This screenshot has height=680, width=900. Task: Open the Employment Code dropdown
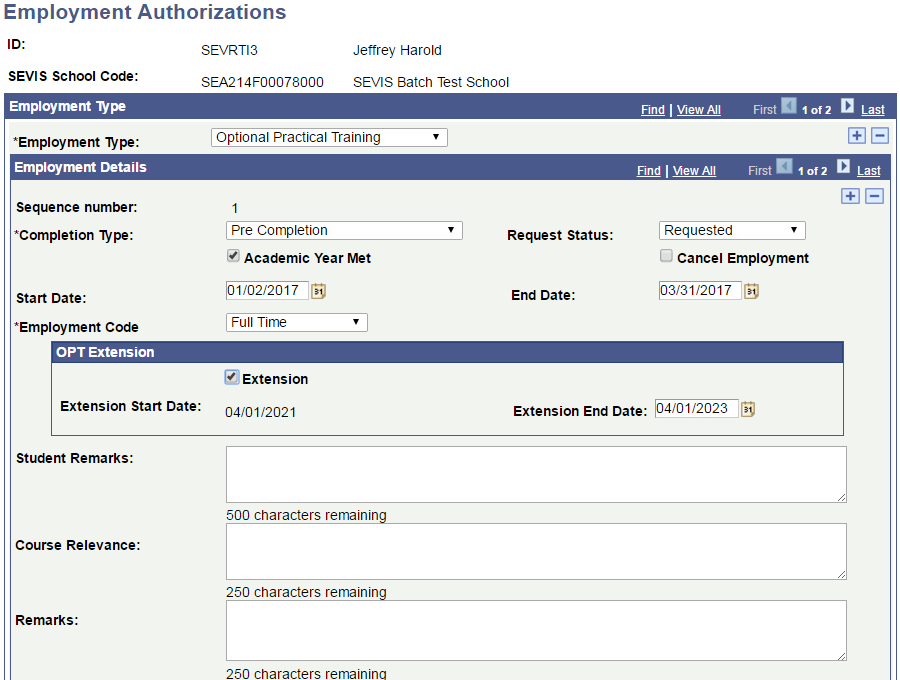(296, 322)
